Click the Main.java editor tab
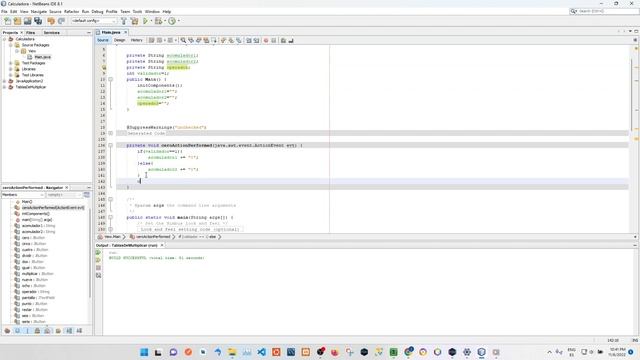This screenshot has width=640, height=360. (111, 32)
